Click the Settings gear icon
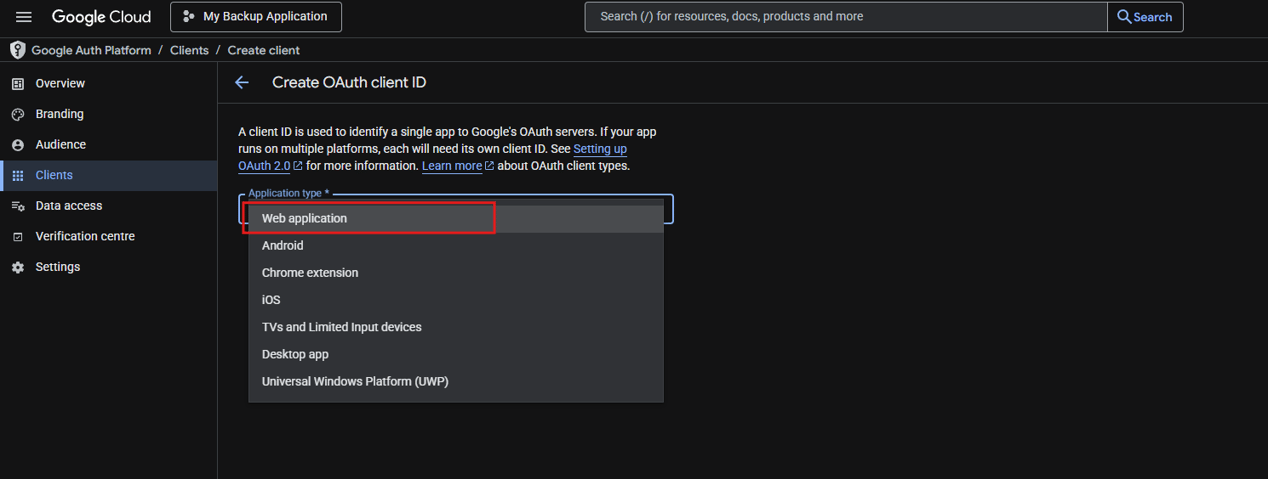The image size is (1268, 479). 17,267
